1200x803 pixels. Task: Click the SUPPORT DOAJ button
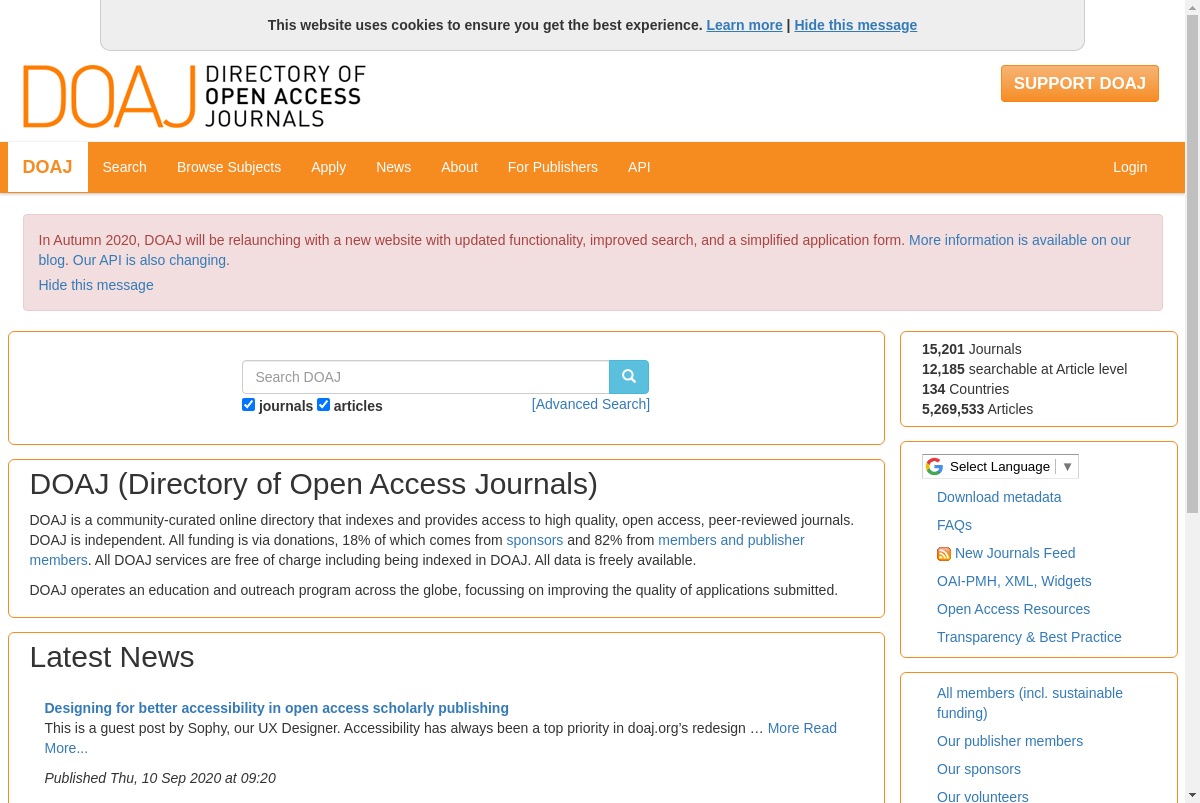tap(1080, 84)
